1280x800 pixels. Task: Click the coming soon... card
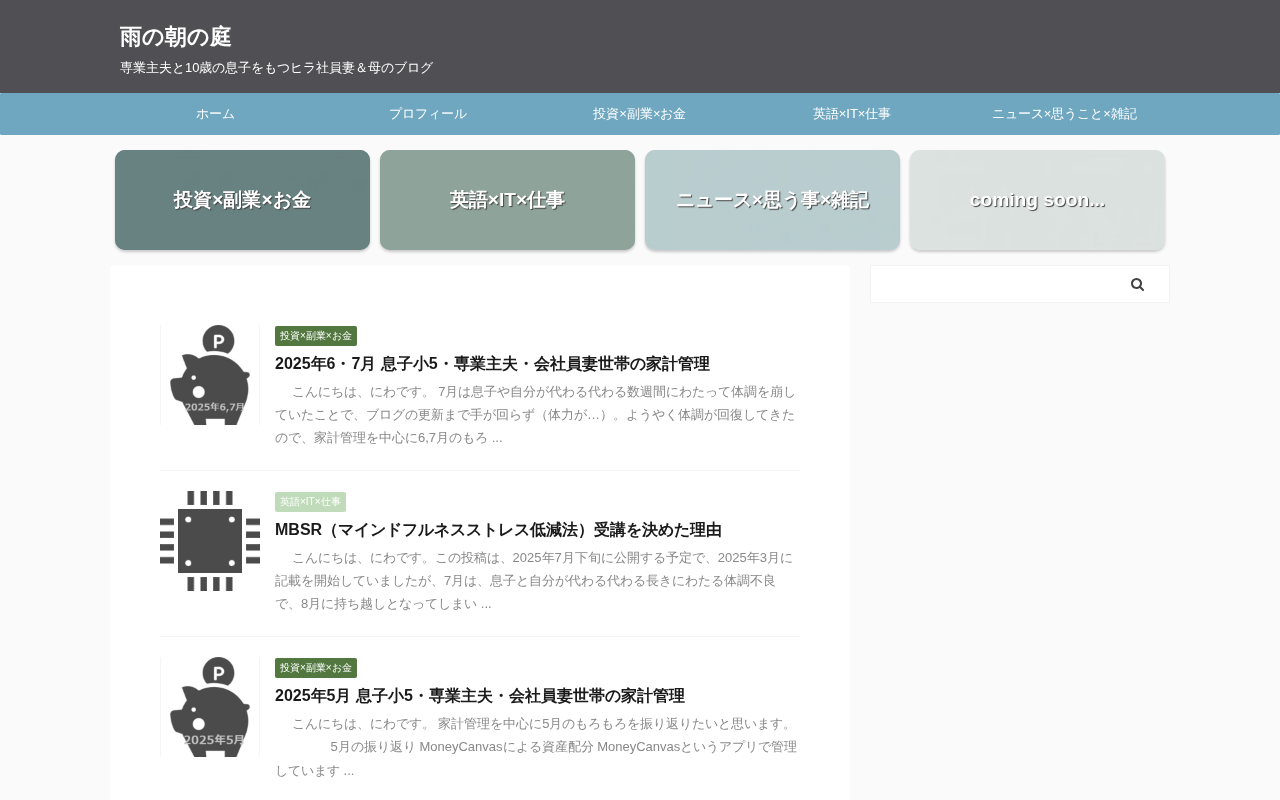coord(1037,200)
